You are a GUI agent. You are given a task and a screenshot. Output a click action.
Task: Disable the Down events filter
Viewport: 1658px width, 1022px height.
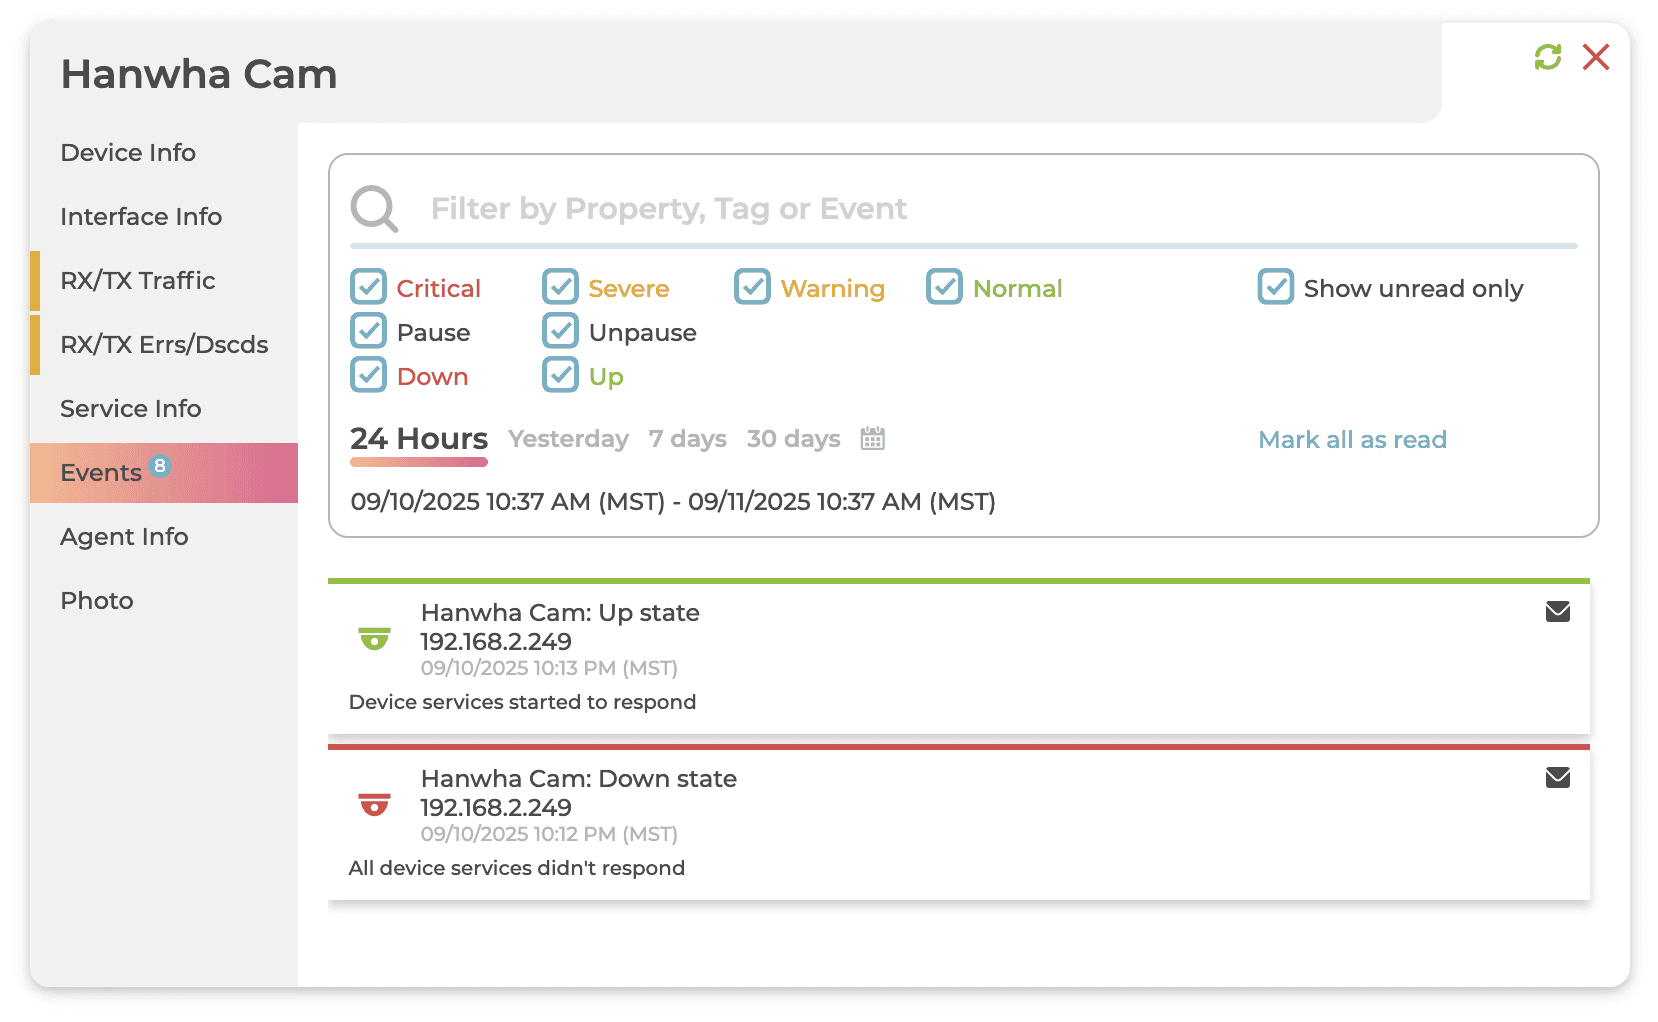point(369,375)
